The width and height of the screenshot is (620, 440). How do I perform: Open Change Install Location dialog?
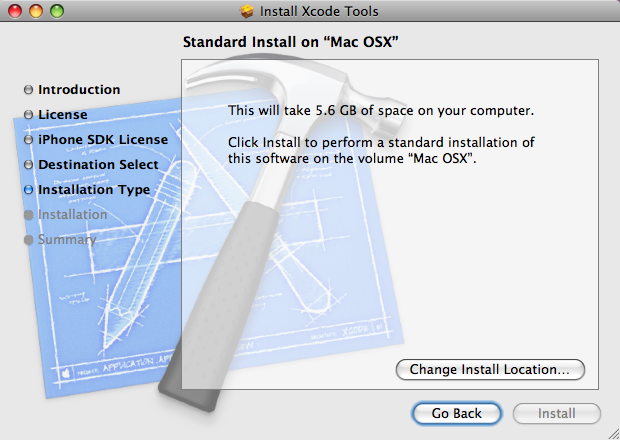[x=490, y=370]
